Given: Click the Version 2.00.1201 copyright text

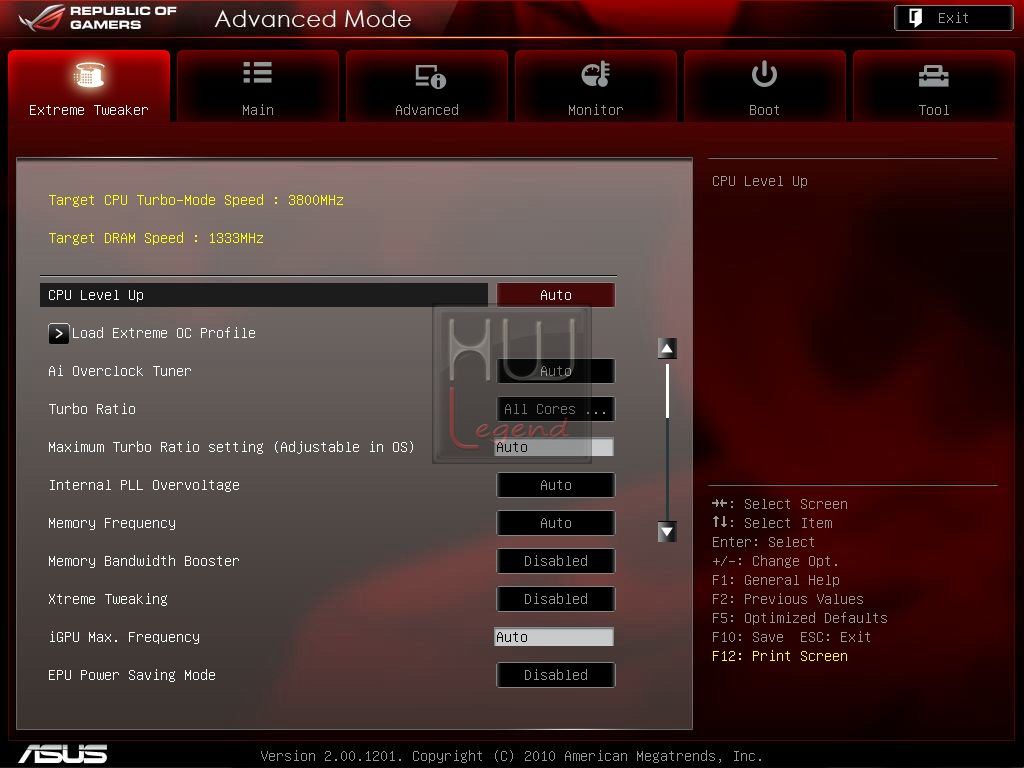Looking at the screenshot, I should (511, 756).
